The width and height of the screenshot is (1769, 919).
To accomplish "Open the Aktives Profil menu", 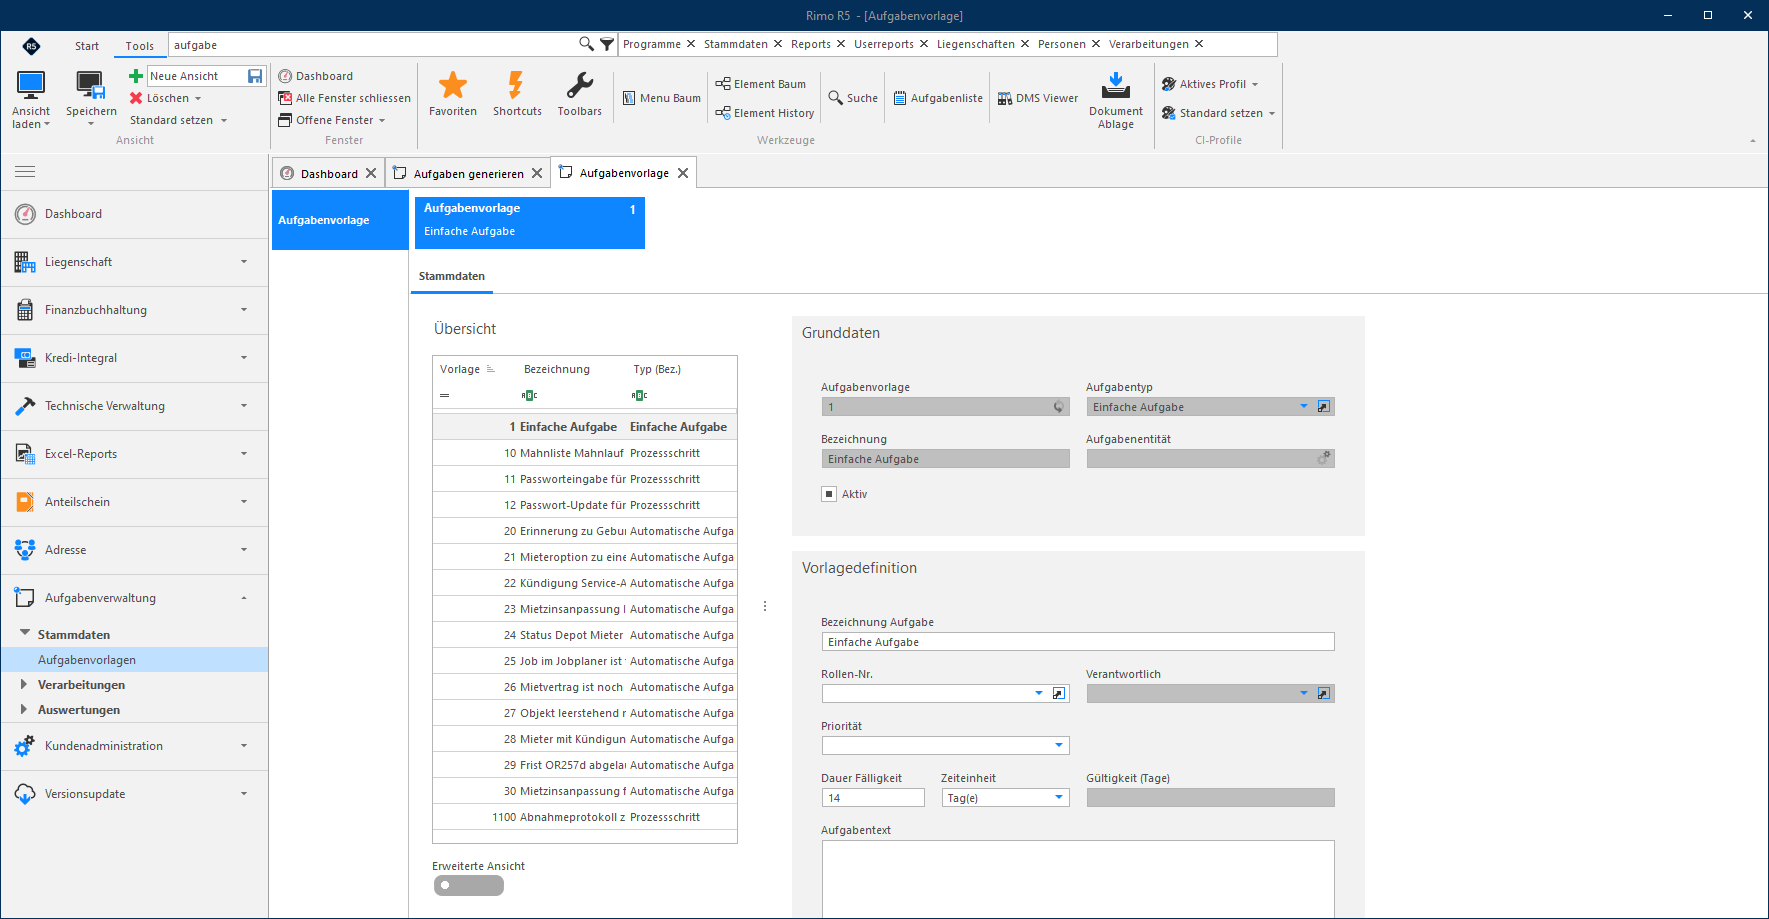I will [x=1210, y=84].
